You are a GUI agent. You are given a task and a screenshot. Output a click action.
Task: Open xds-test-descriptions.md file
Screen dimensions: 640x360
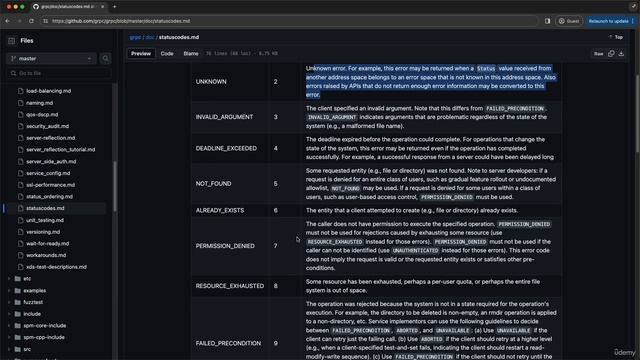coord(56,267)
